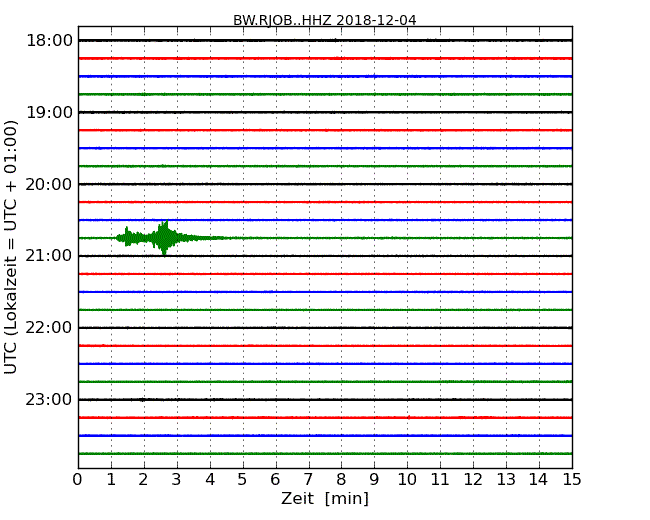Click the black trace at 18:00
Screen dimensions: 650x520
coord(325,40)
